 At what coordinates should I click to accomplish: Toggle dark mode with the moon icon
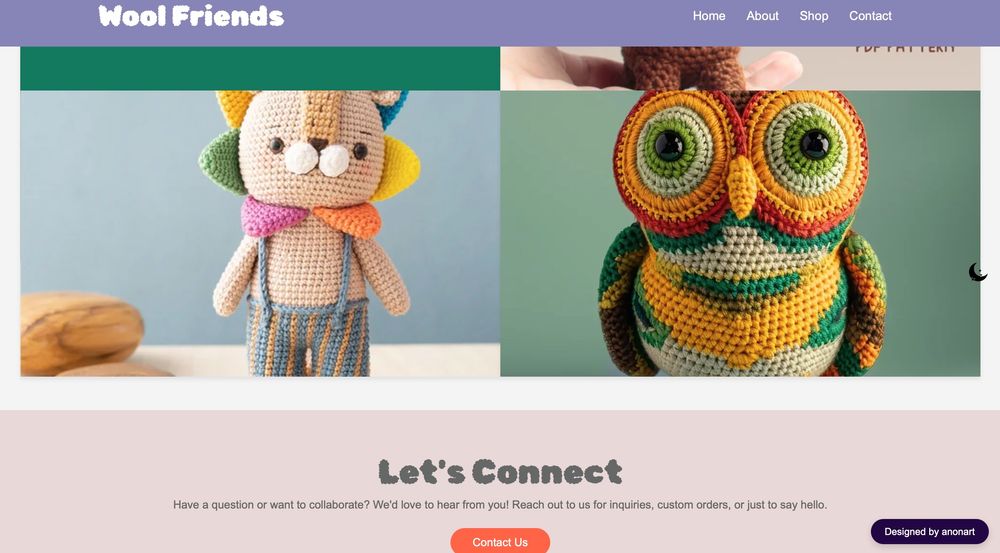pyautogui.click(x=978, y=272)
